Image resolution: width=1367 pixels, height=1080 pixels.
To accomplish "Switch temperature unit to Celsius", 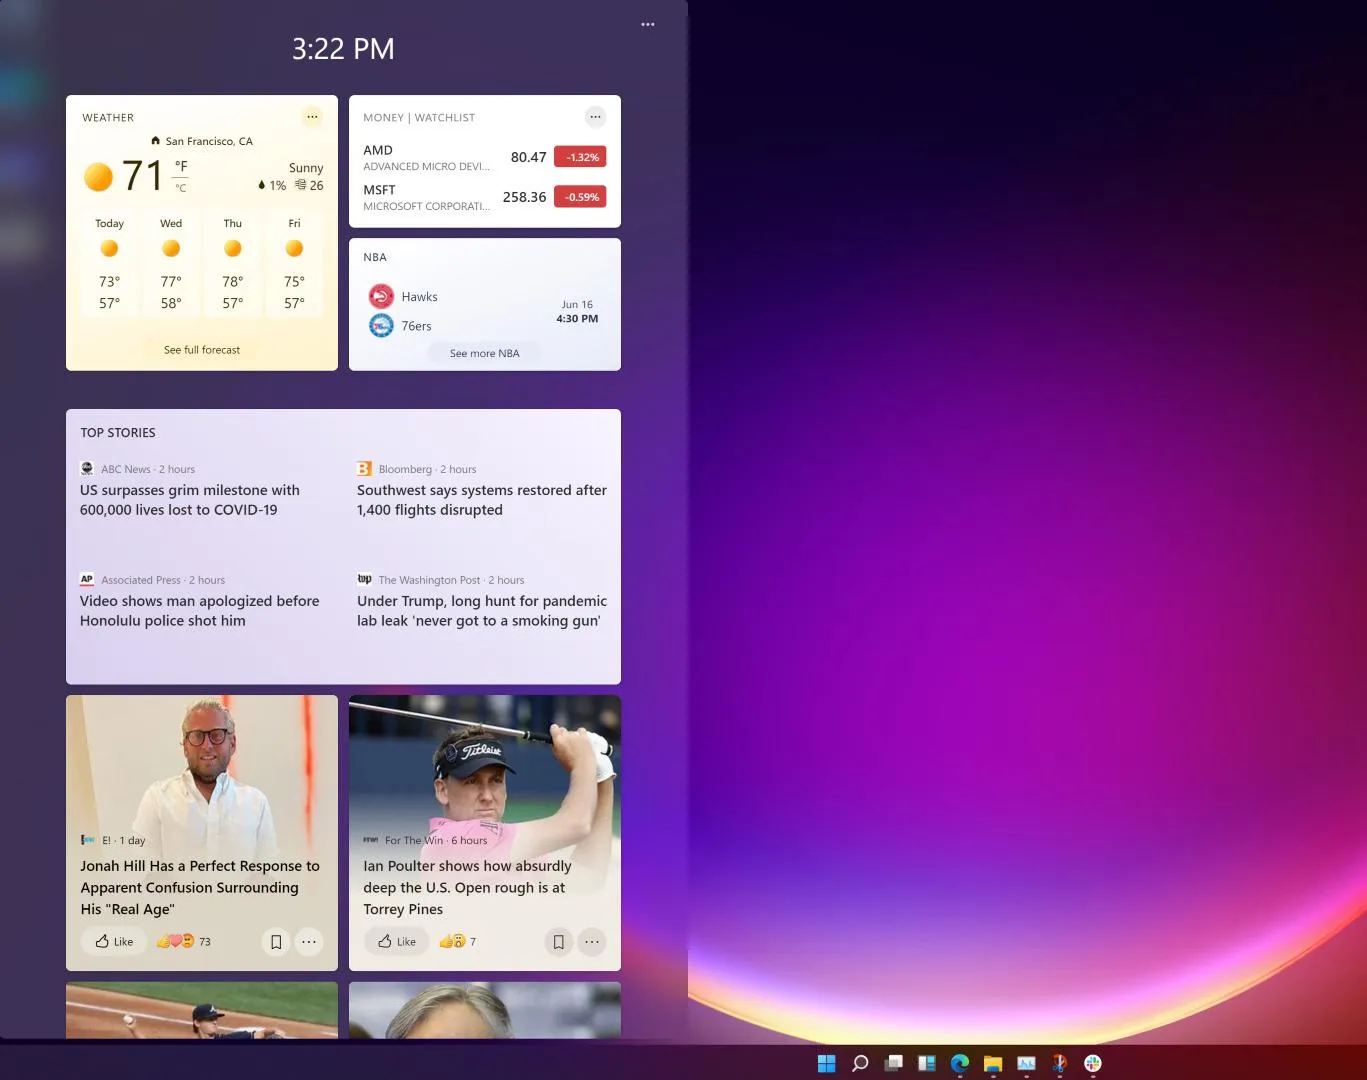I will coord(181,188).
